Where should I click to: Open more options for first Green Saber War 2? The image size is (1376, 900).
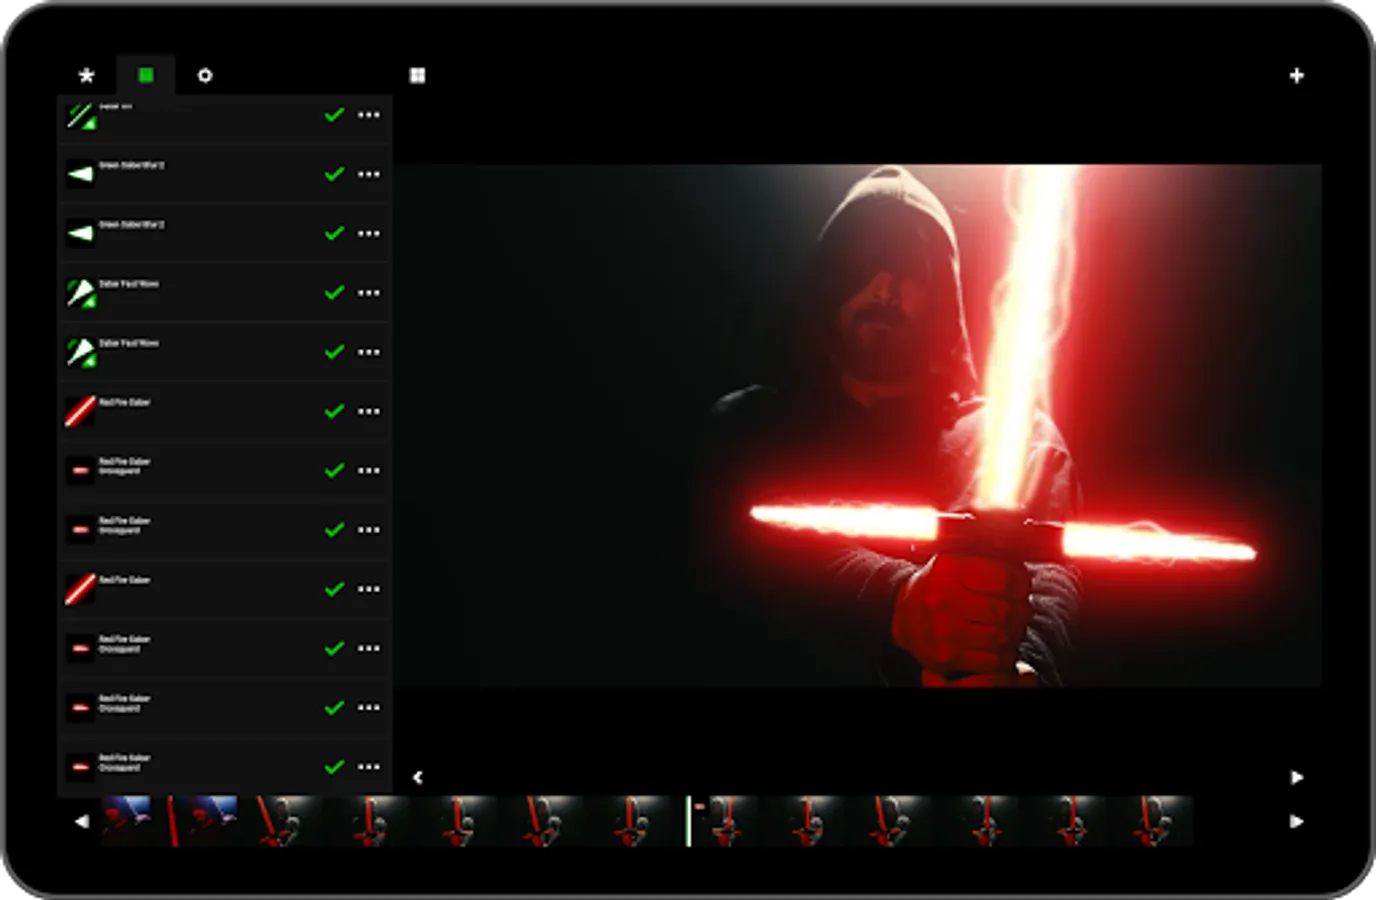pyautogui.click(x=369, y=174)
